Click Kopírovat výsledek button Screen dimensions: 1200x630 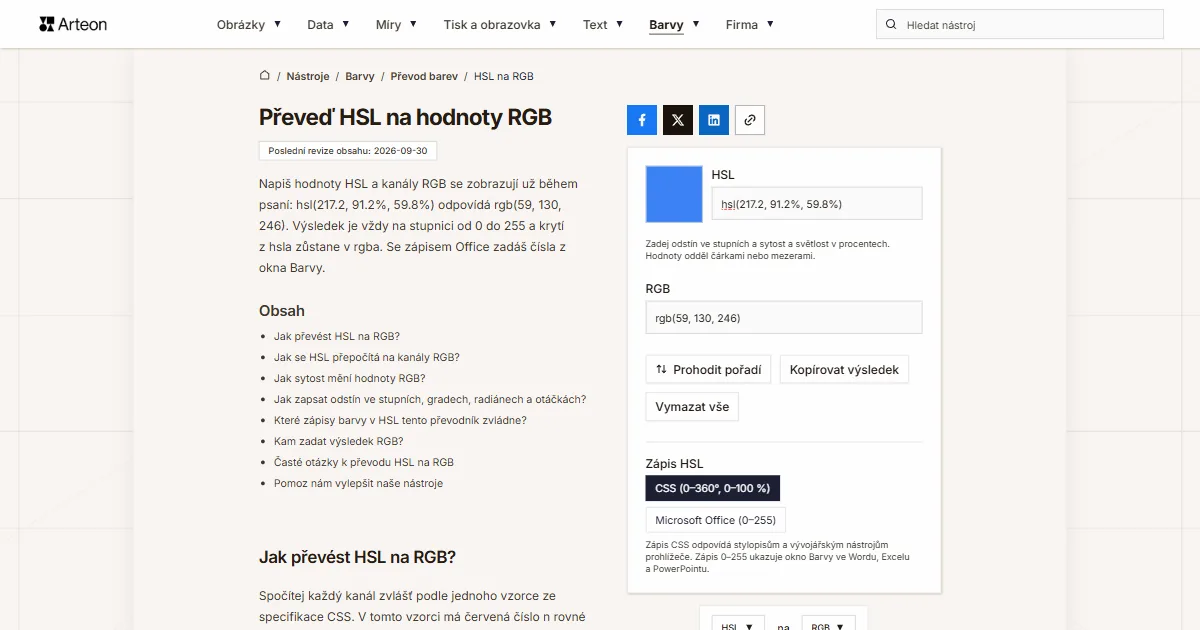[x=844, y=369]
